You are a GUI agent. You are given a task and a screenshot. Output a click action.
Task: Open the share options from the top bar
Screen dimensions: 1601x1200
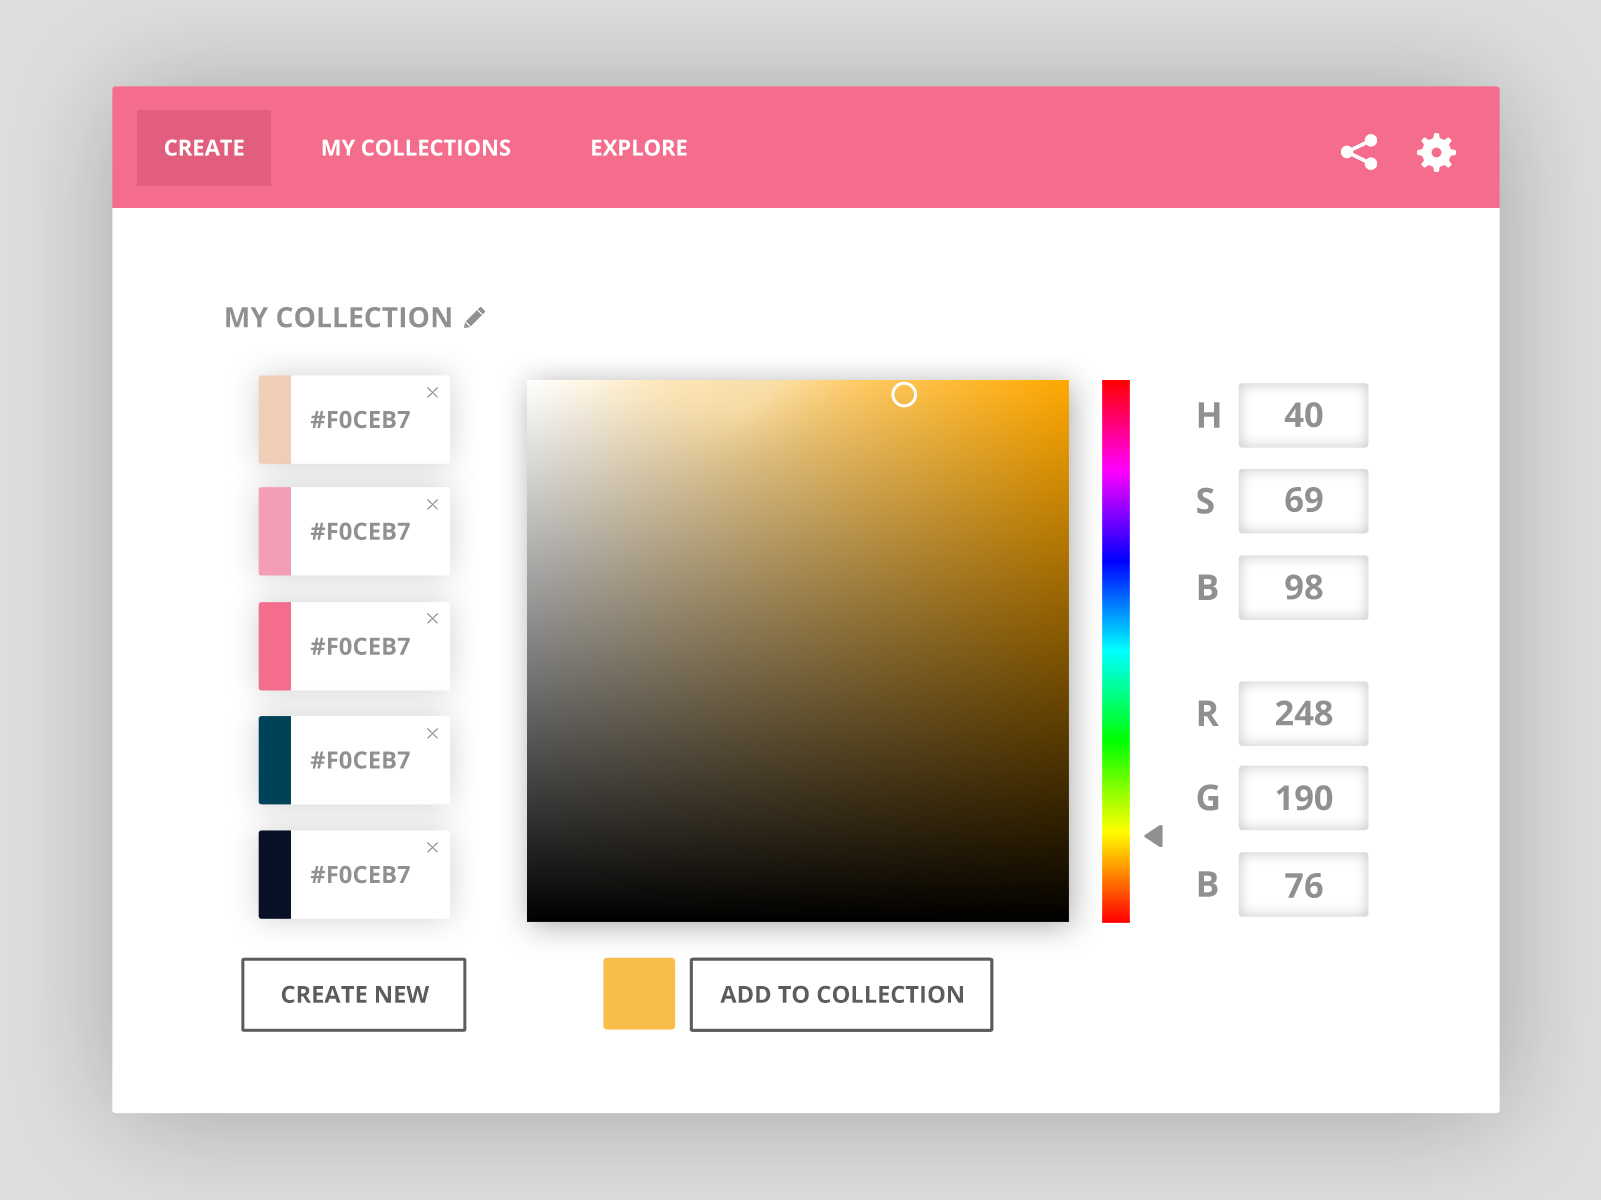pos(1360,152)
